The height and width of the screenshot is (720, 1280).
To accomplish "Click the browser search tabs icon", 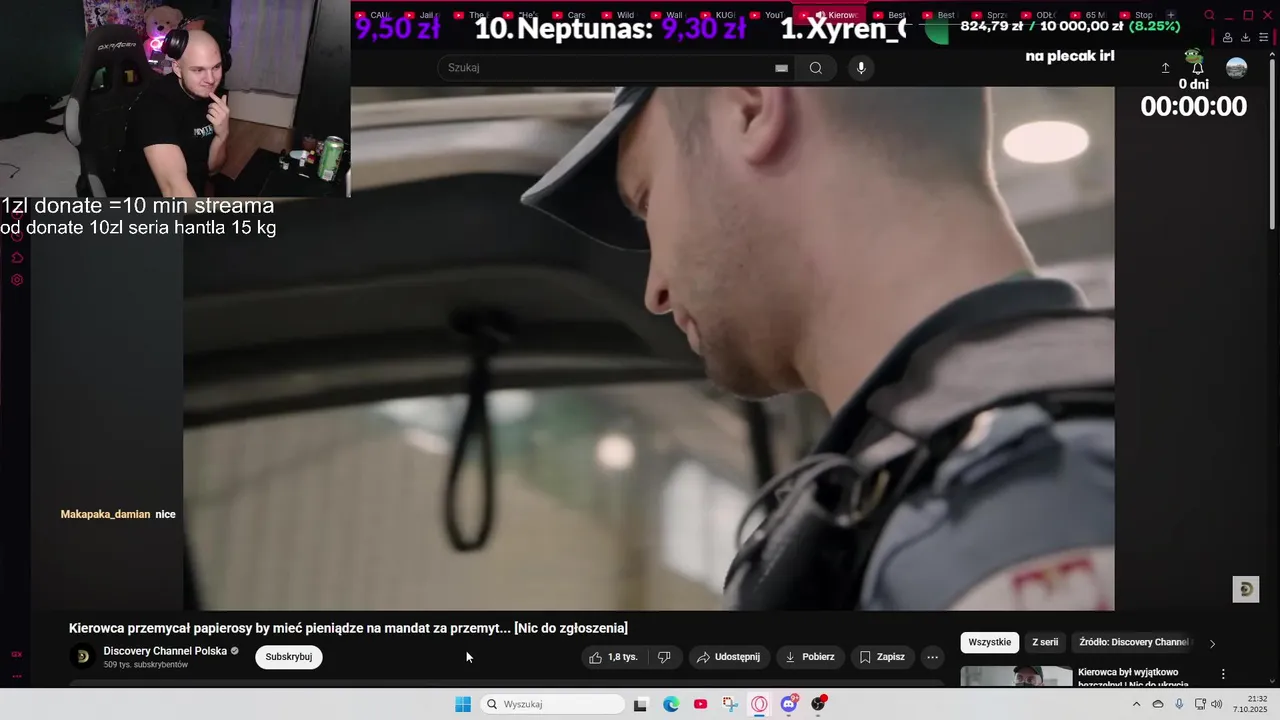I will (x=1209, y=15).
